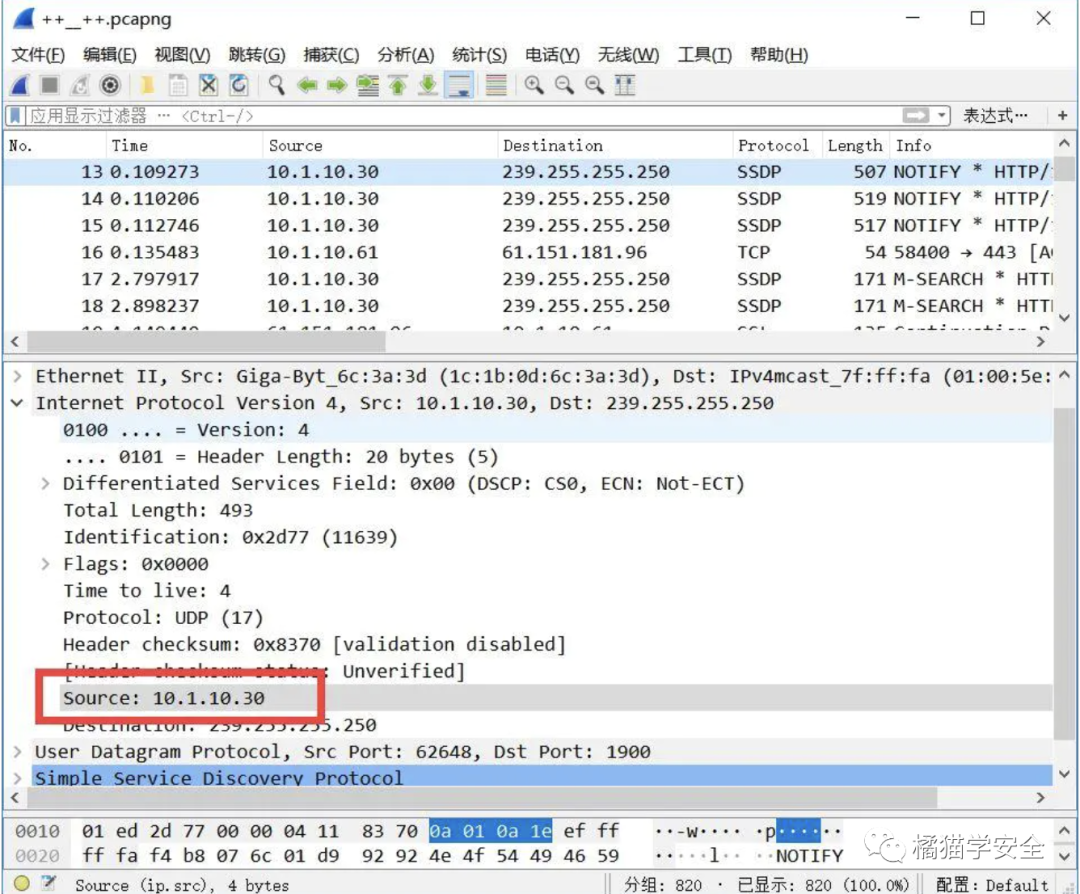Expand Differentiated Services Field node
This screenshot has height=894, width=1080.
click(45, 484)
